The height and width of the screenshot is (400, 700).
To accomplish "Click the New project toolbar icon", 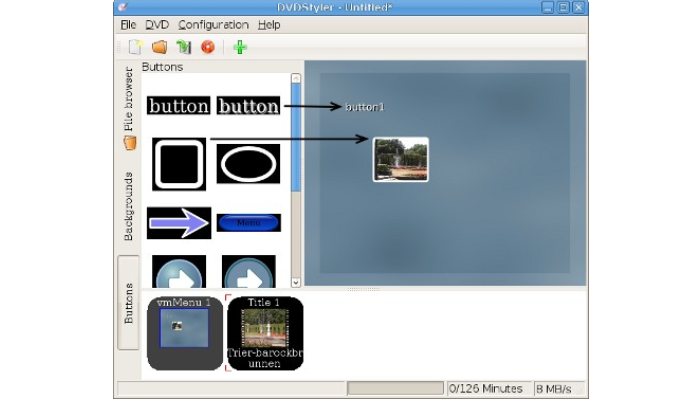I will (x=136, y=47).
